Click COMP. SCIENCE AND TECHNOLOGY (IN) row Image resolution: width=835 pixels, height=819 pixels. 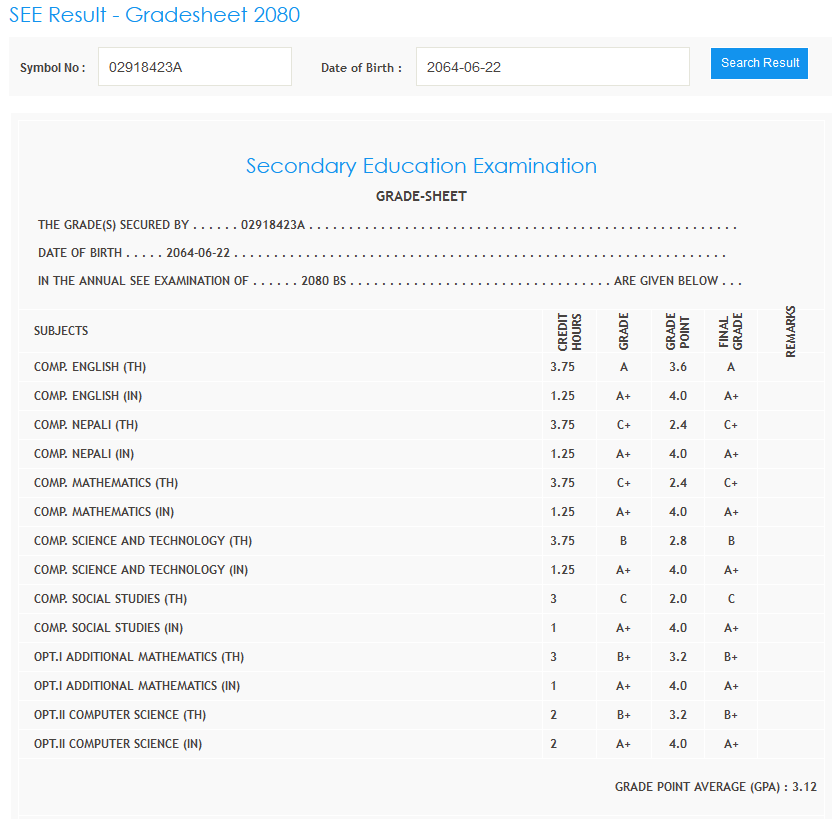click(x=141, y=570)
